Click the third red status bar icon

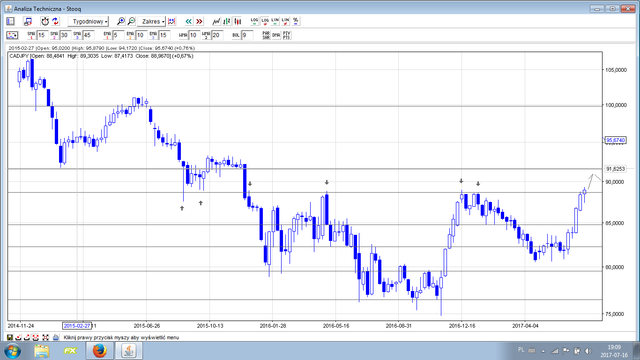(36, 338)
